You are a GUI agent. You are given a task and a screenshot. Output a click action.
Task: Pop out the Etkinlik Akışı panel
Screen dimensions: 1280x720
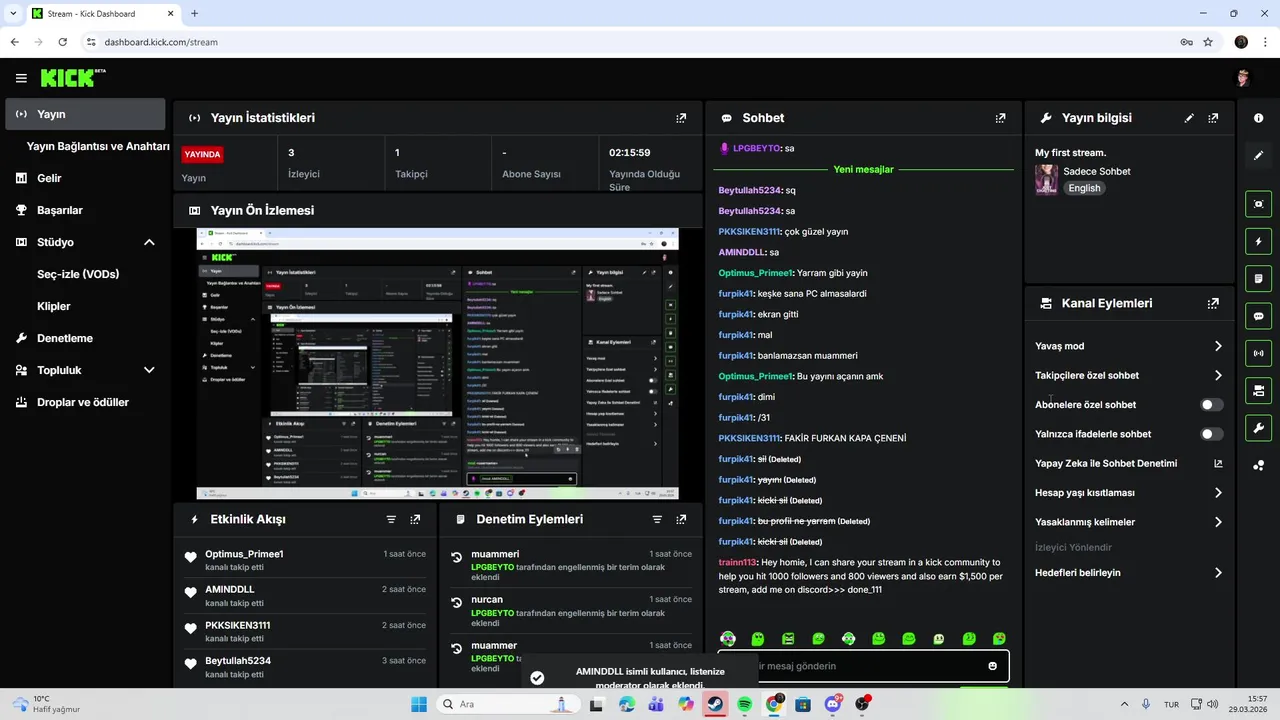415,520
